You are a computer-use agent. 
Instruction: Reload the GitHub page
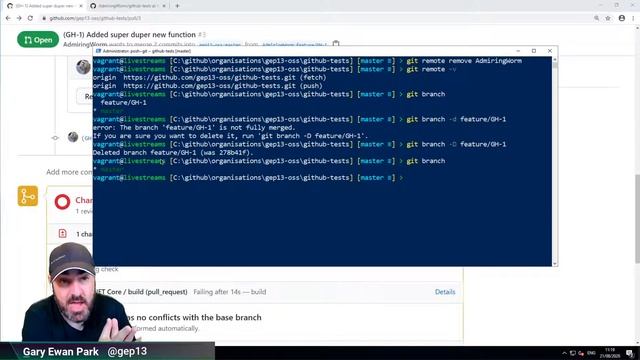(30, 18)
